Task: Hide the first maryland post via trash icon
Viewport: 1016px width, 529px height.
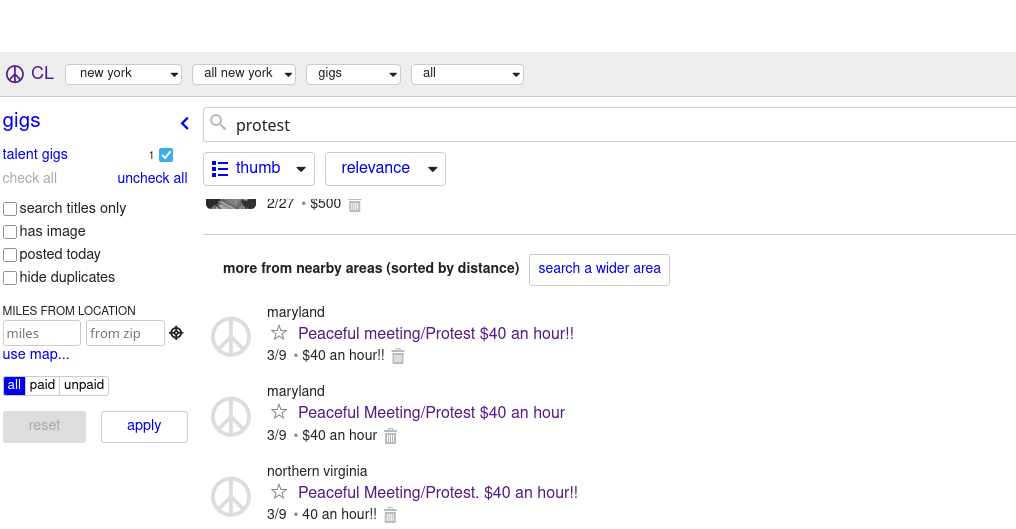Action: (398, 356)
